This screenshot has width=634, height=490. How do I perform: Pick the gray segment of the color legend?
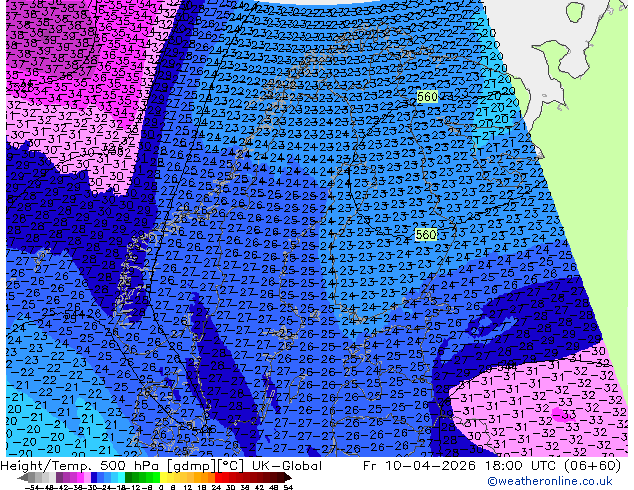tap(32, 478)
